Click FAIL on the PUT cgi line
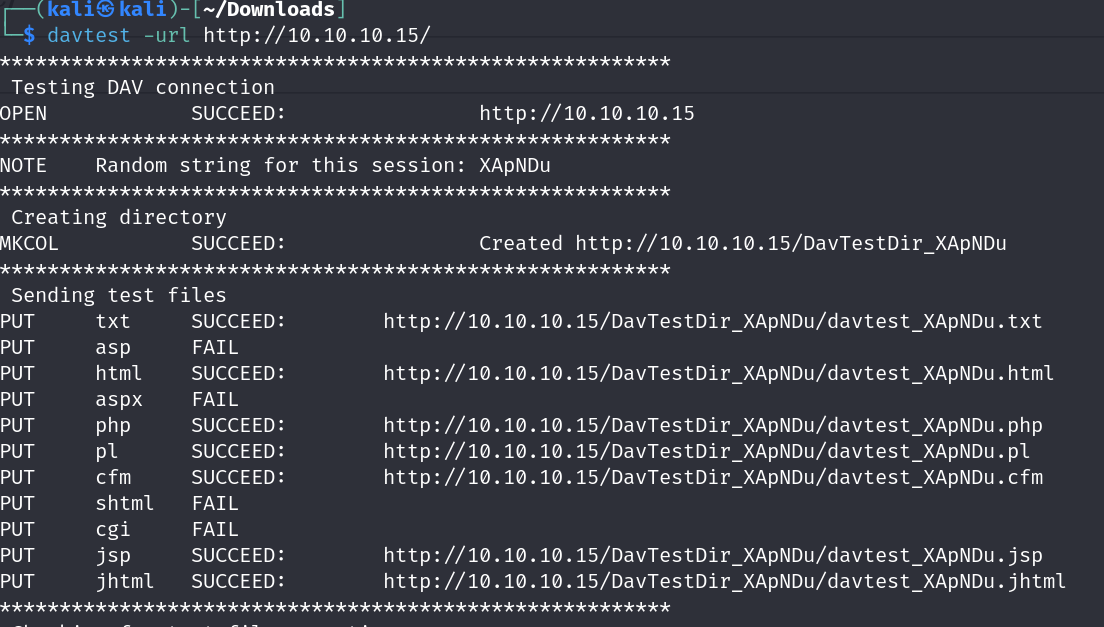Viewport: 1104px width, 627px height. [215, 529]
